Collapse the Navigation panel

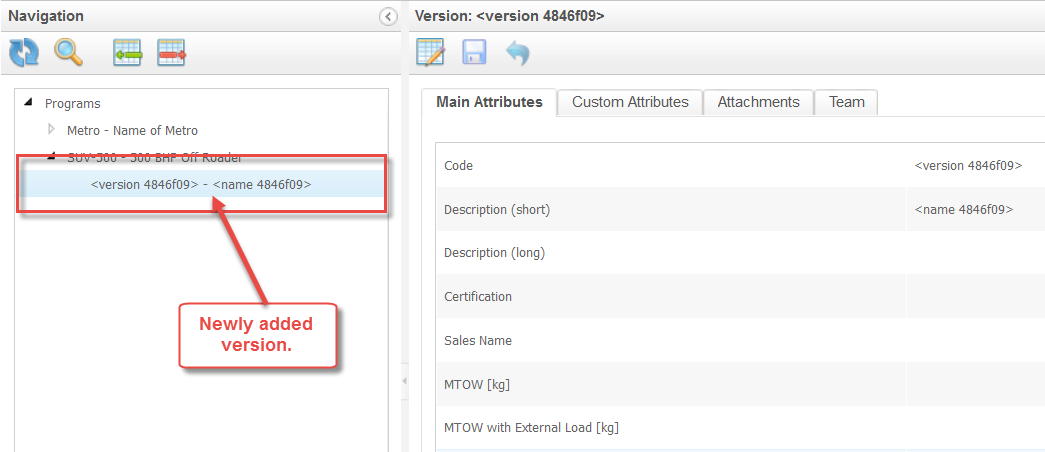pyautogui.click(x=388, y=16)
